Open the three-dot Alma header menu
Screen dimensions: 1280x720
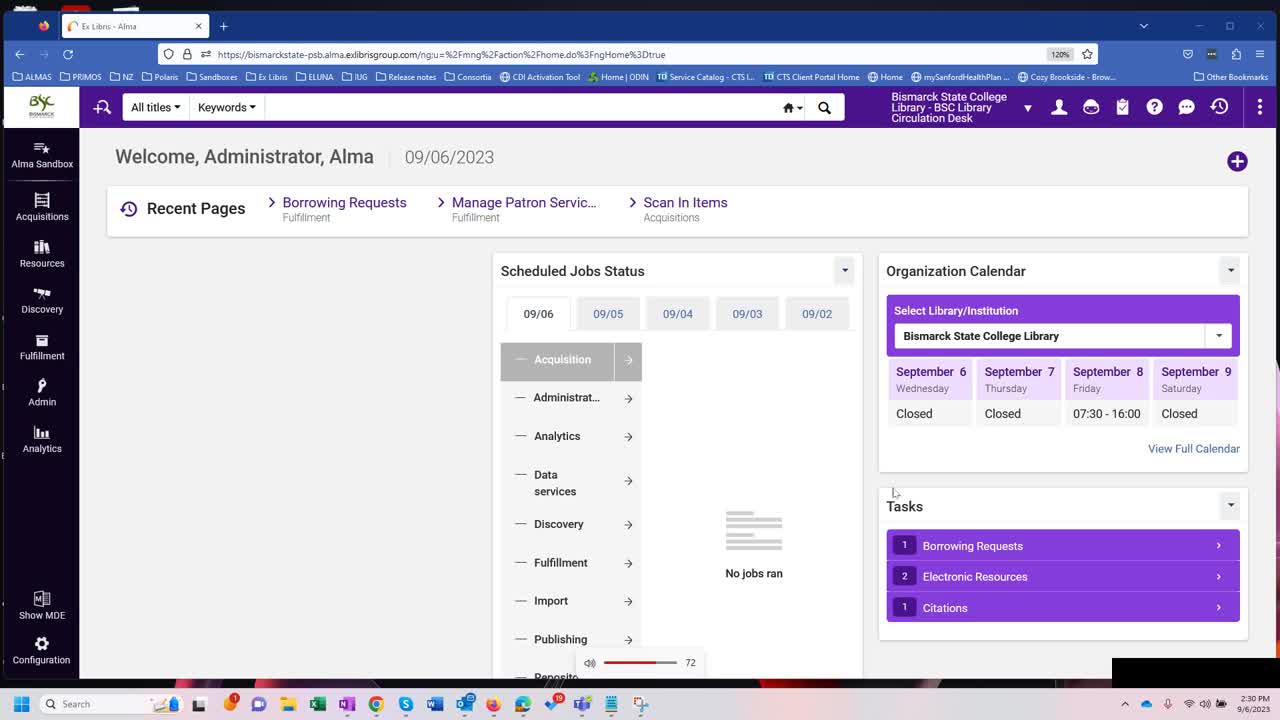point(1260,107)
